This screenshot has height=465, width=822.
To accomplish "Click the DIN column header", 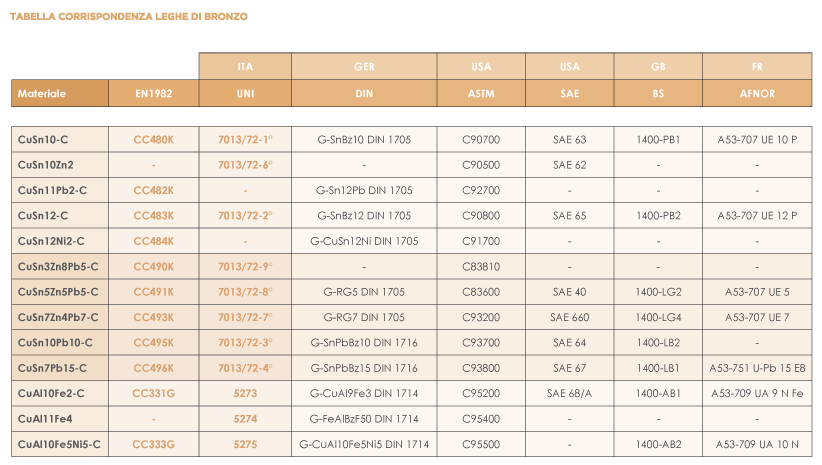I will (364, 93).
